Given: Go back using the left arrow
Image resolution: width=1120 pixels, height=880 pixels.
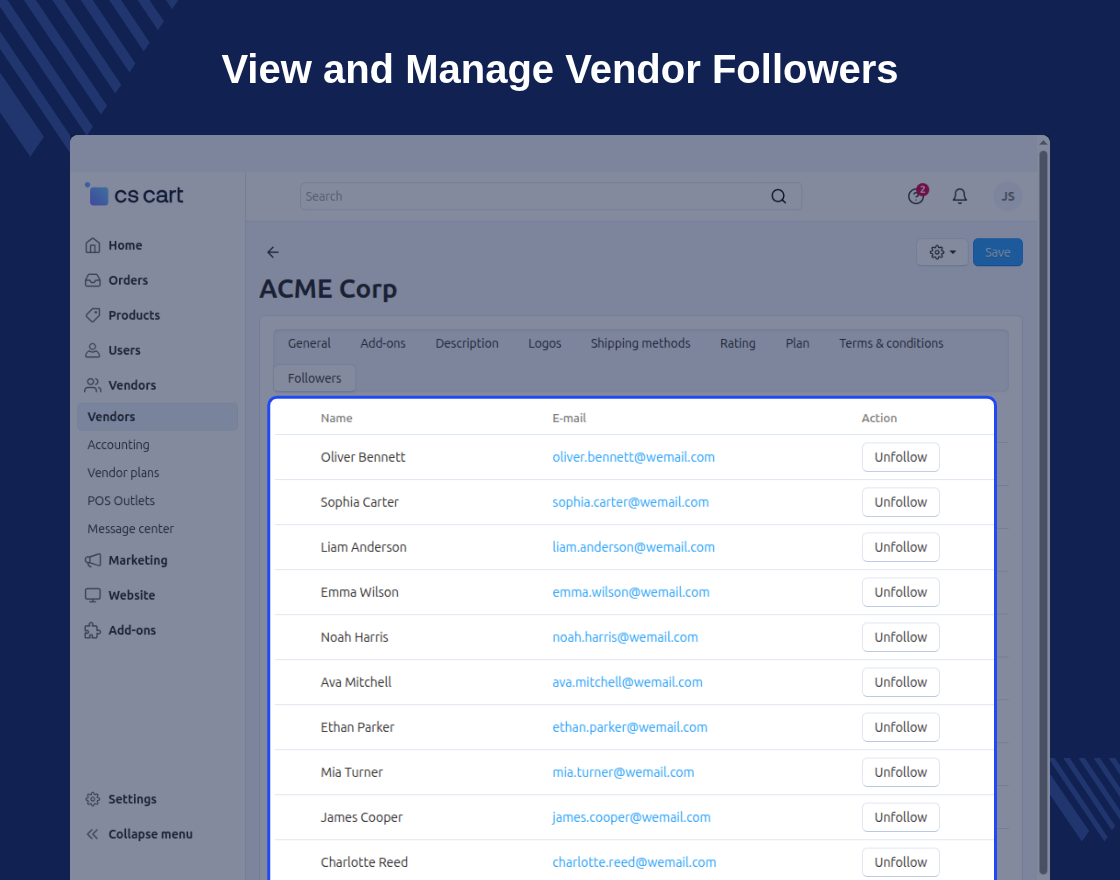Looking at the screenshot, I should coord(273,252).
